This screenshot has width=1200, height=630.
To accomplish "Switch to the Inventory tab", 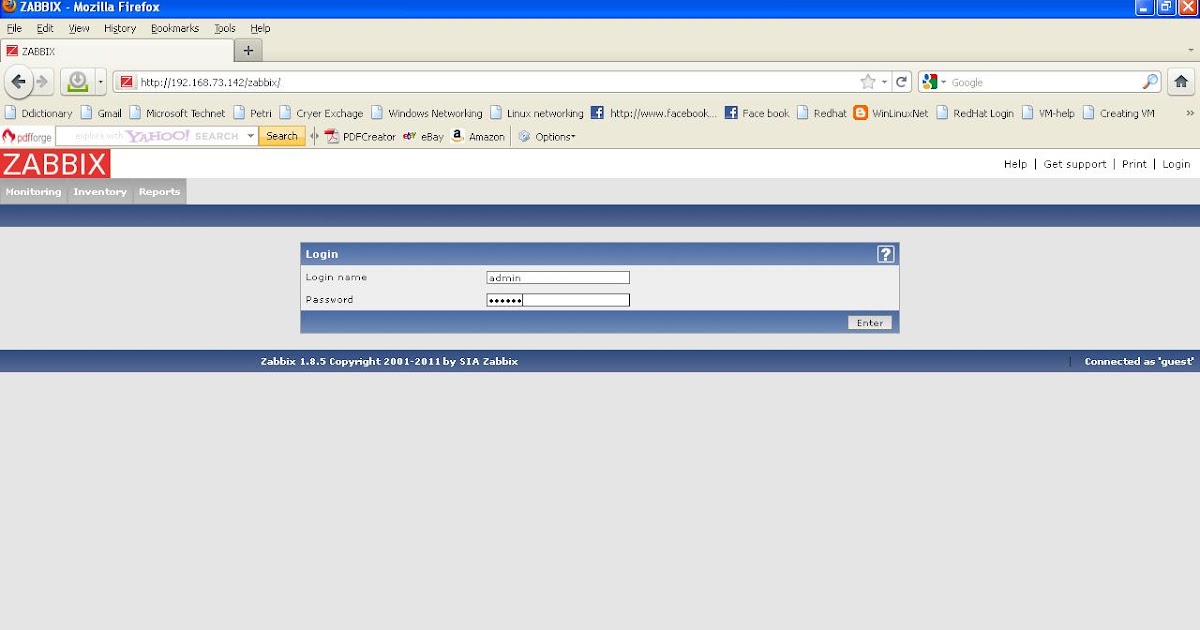I will [x=100, y=192].
